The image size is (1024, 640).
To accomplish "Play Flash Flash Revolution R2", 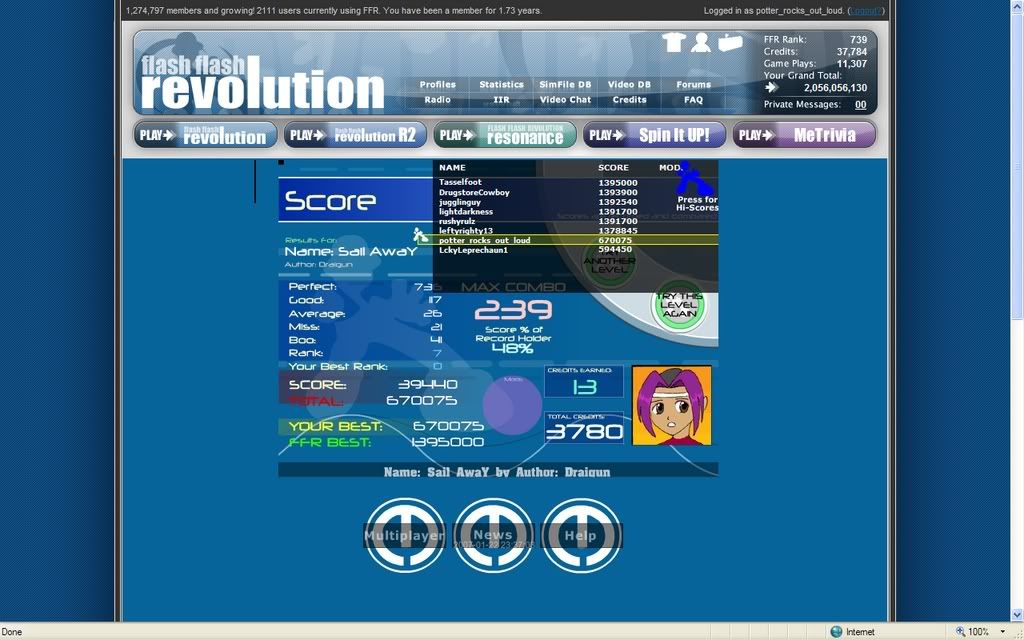I will (354, 135).
